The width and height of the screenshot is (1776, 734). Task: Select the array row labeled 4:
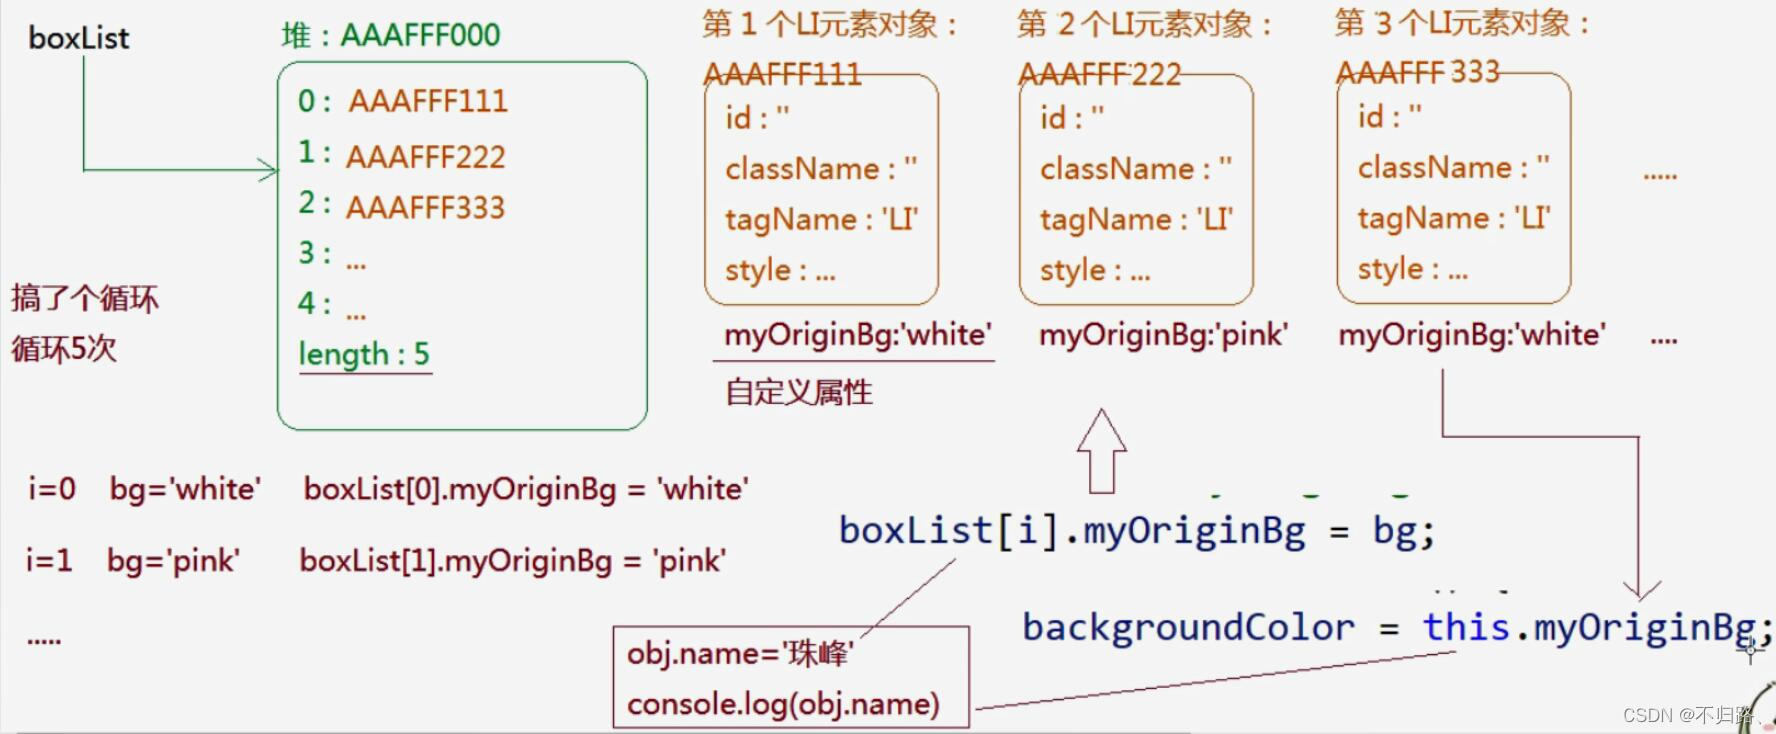click(332, 304)
